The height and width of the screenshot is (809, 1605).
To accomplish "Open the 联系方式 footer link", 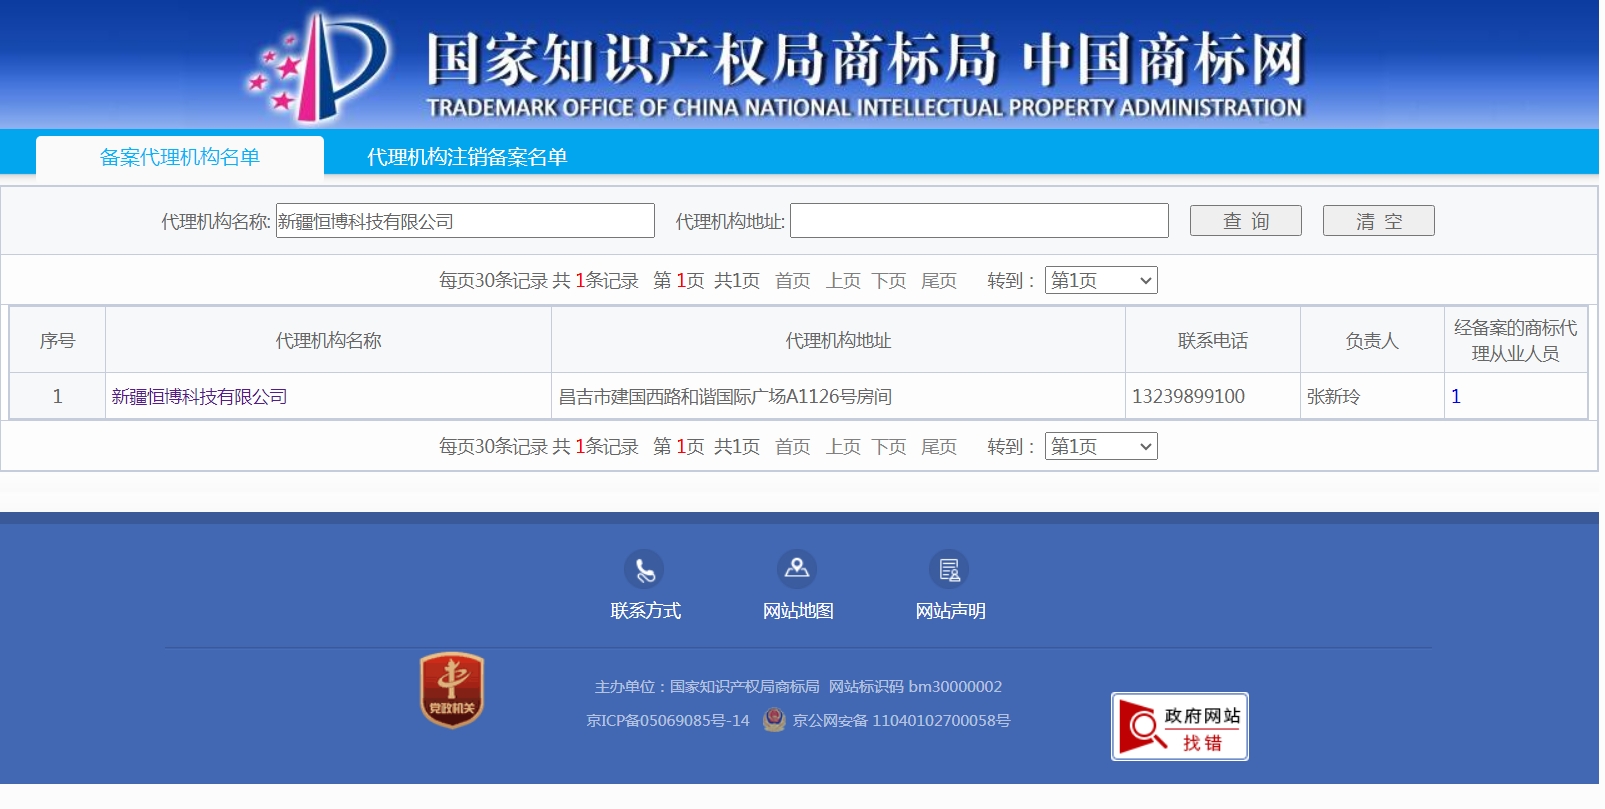I will pos(646,611).
